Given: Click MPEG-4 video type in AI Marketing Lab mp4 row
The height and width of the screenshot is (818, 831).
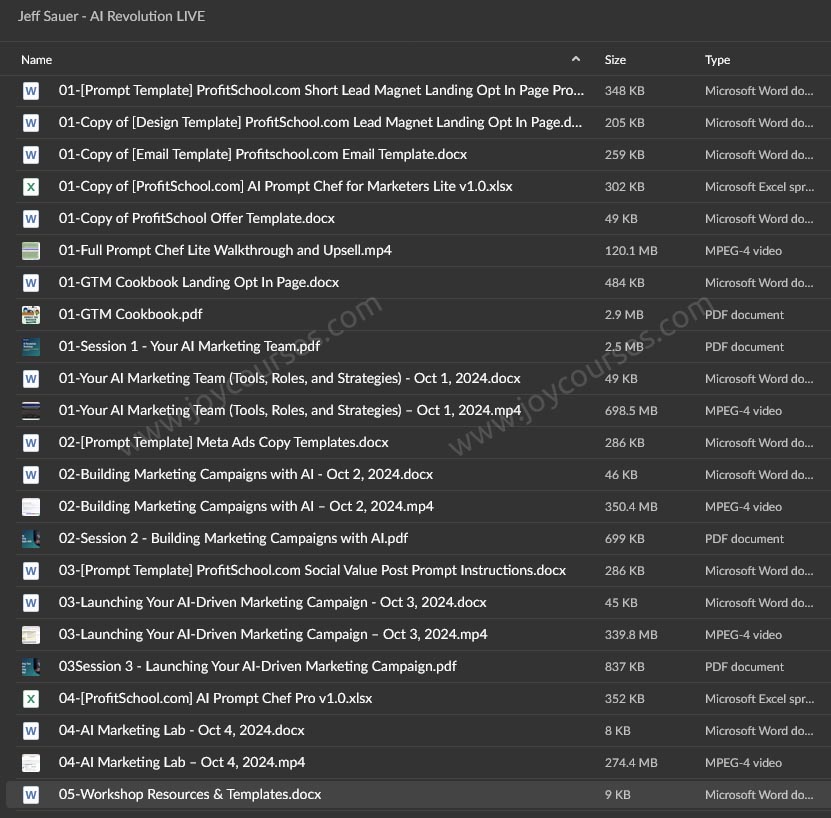Looking at the screenshot, I should [743, 762].
